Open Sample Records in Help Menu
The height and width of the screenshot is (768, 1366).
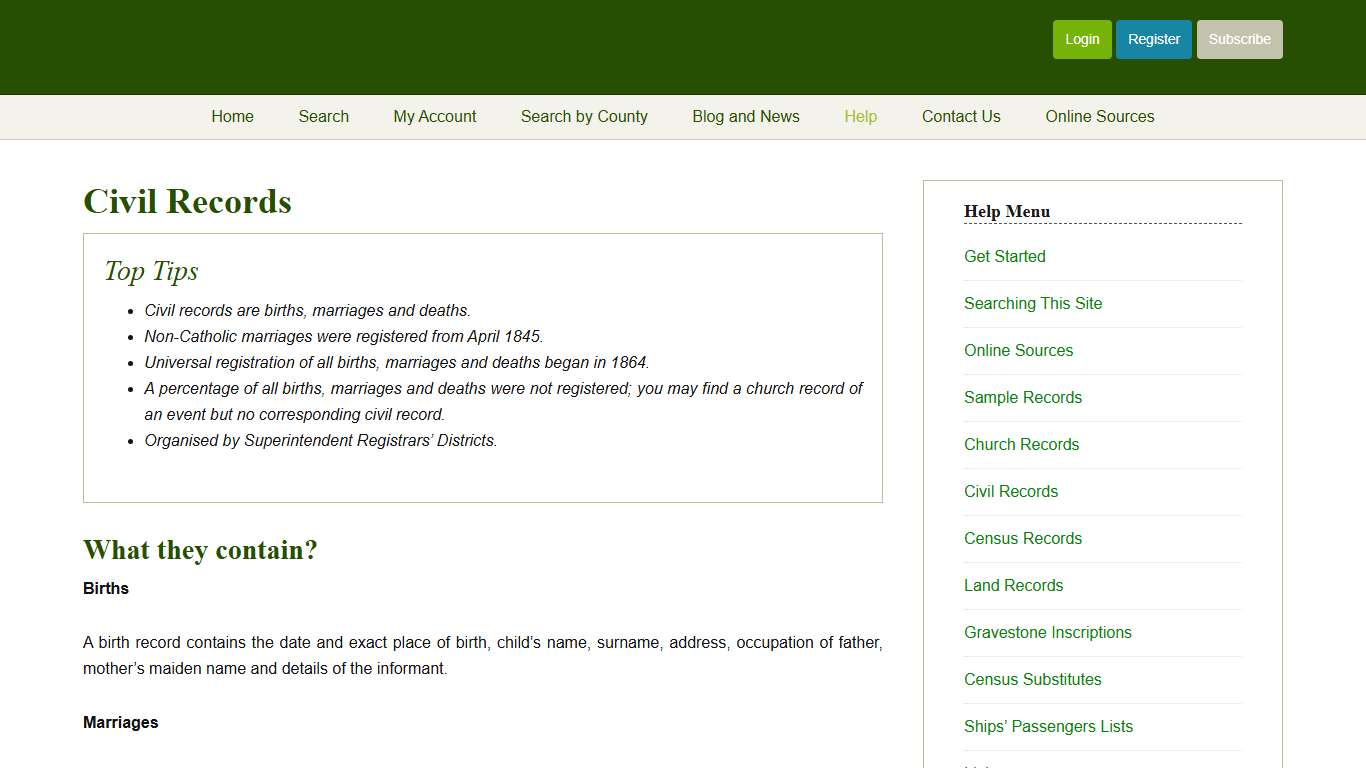coord(1022,398)
